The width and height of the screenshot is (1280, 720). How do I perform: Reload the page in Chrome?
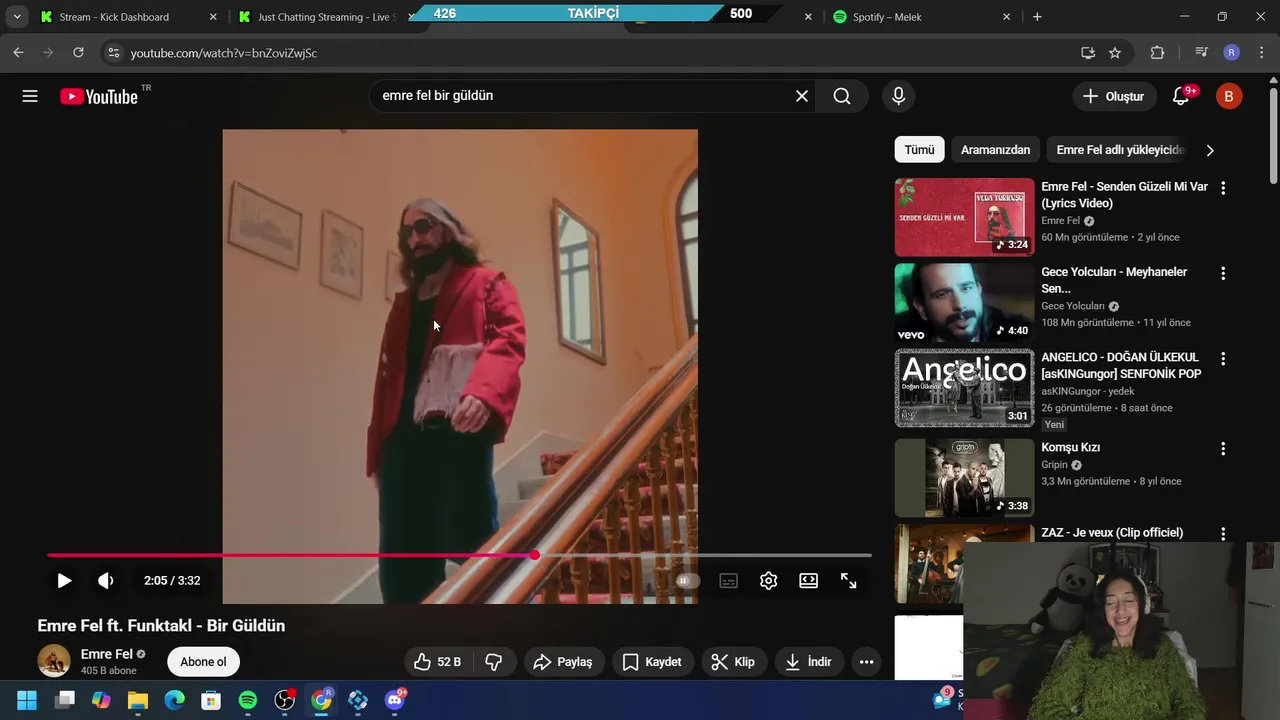(x=78, y=53)
